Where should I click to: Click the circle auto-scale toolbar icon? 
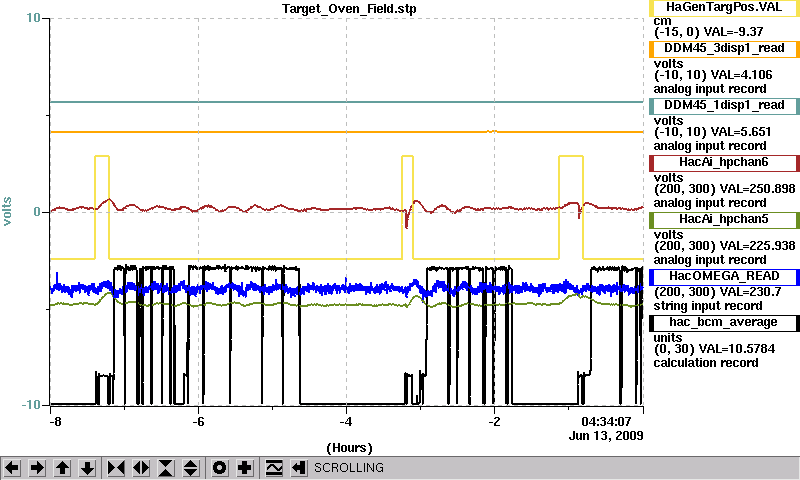tap(220, 468)
